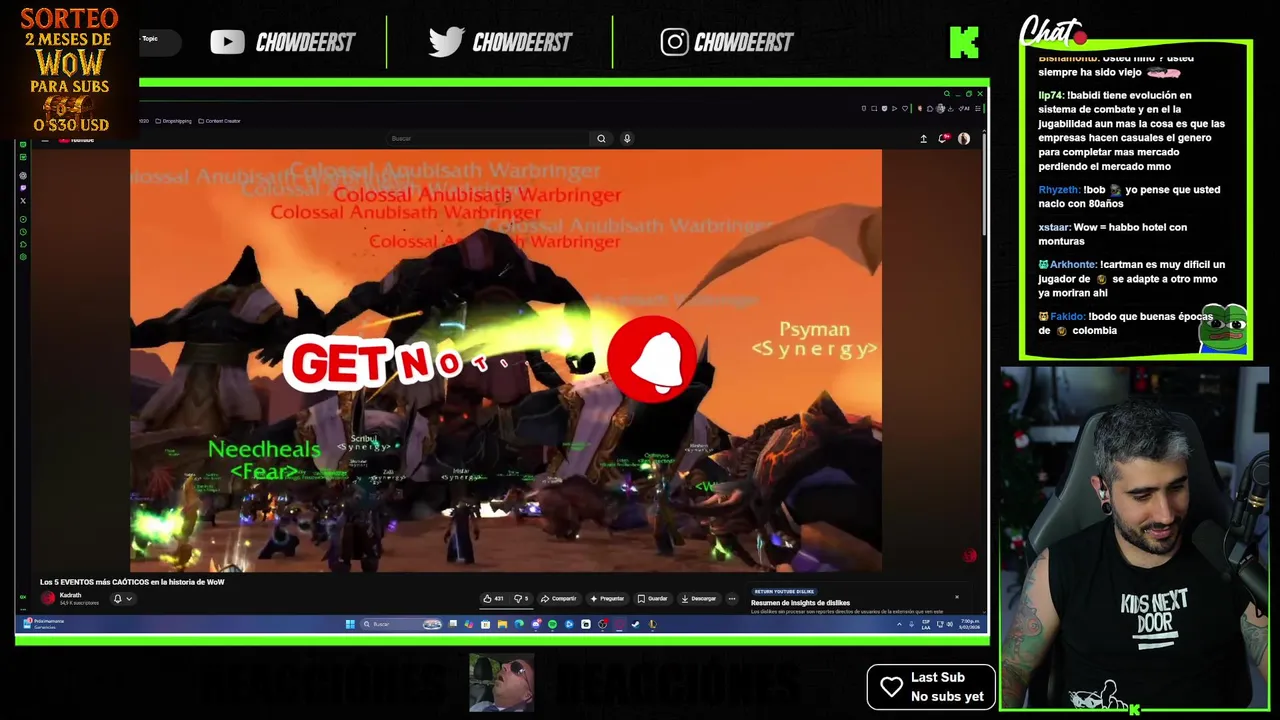
Task: Click the taskbar speaker volume icon
Action: click(x=948, y=624)
